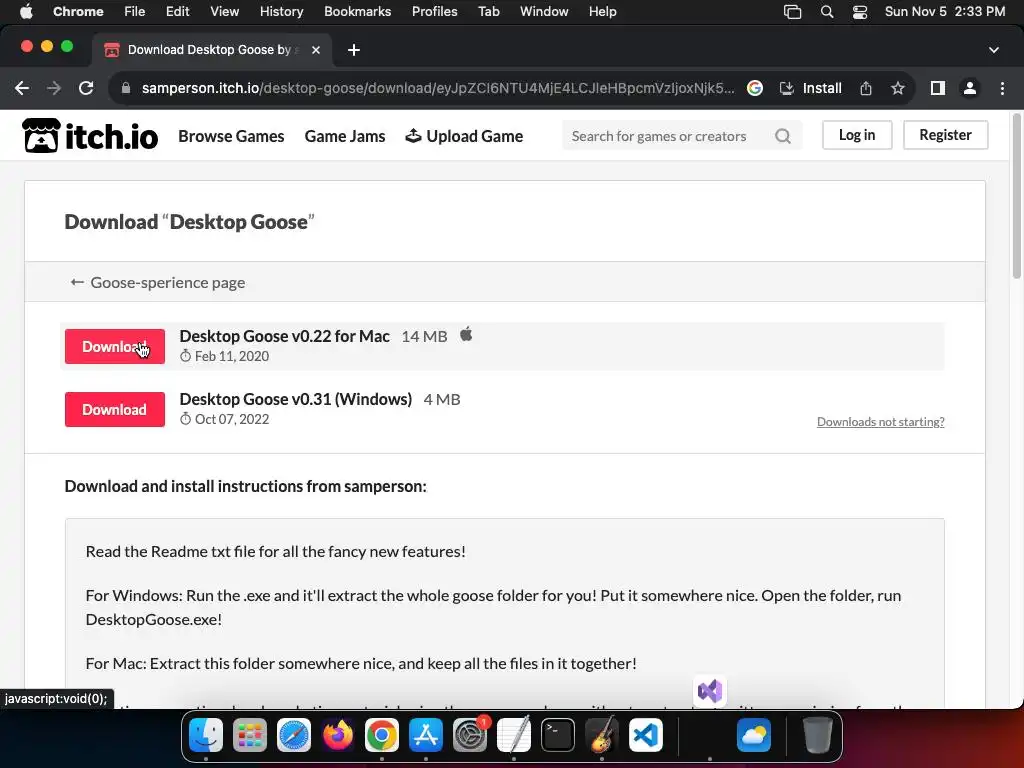Image resolution: width=1024 pixels, height=768 pixels.
Task: Click the search magnifier icon in itch.io search
Action: [782, 136]
